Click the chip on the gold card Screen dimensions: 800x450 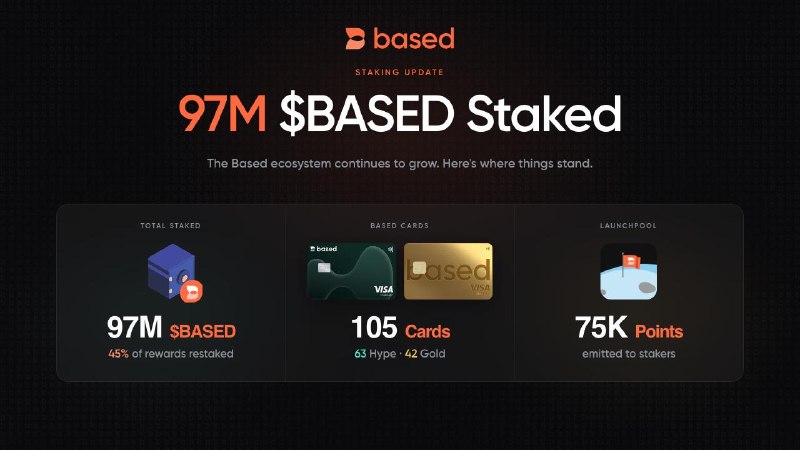419,267
